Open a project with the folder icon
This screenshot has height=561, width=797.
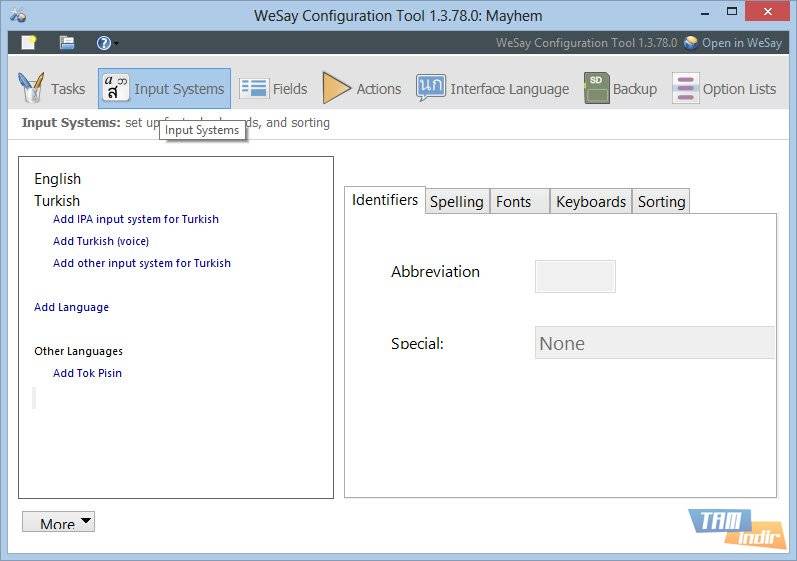[67, 43]
